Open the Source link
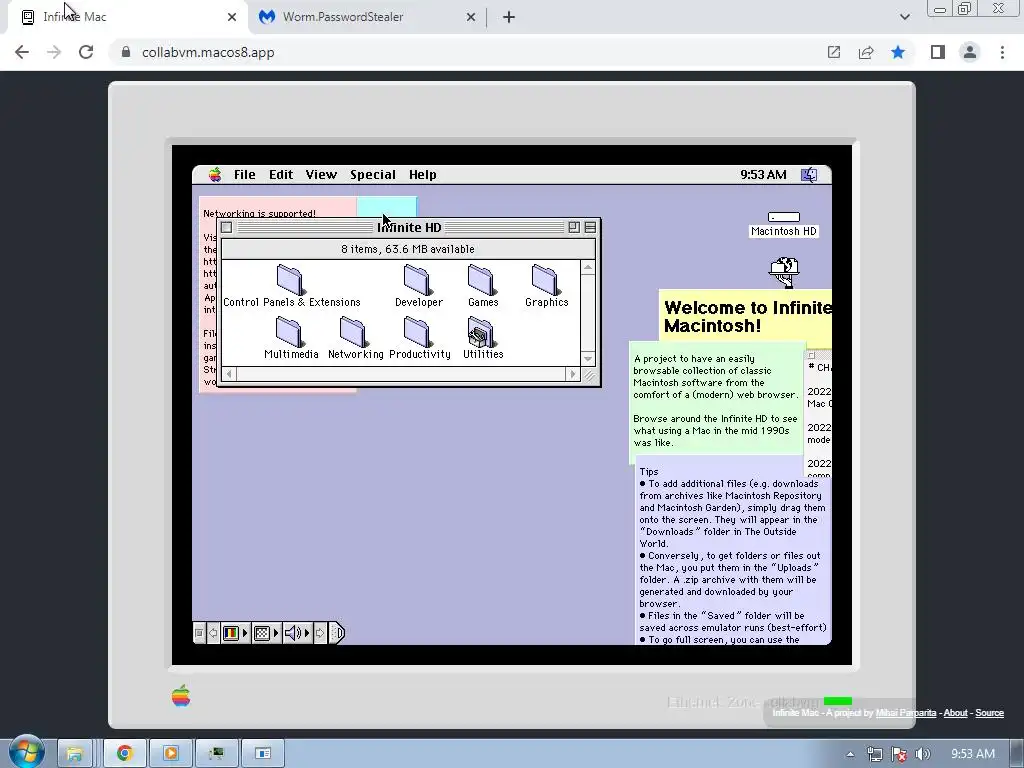Screen dimensions: 1024x768 point(989,712)
